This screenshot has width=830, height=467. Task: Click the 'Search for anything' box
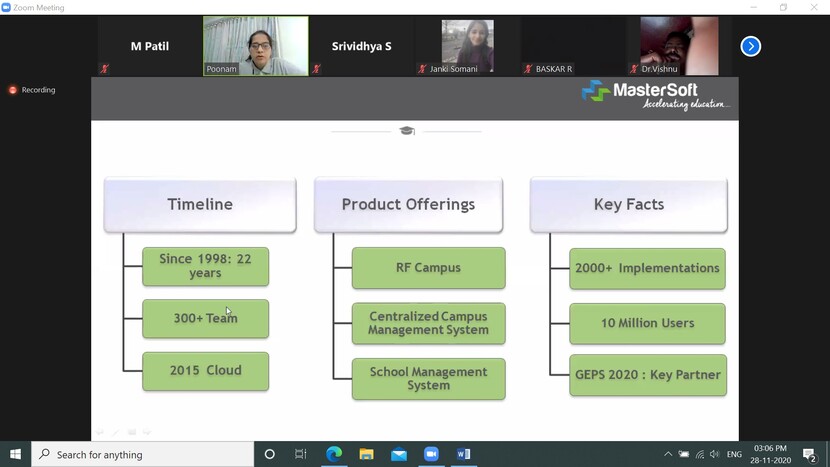(x=143, y=454)
